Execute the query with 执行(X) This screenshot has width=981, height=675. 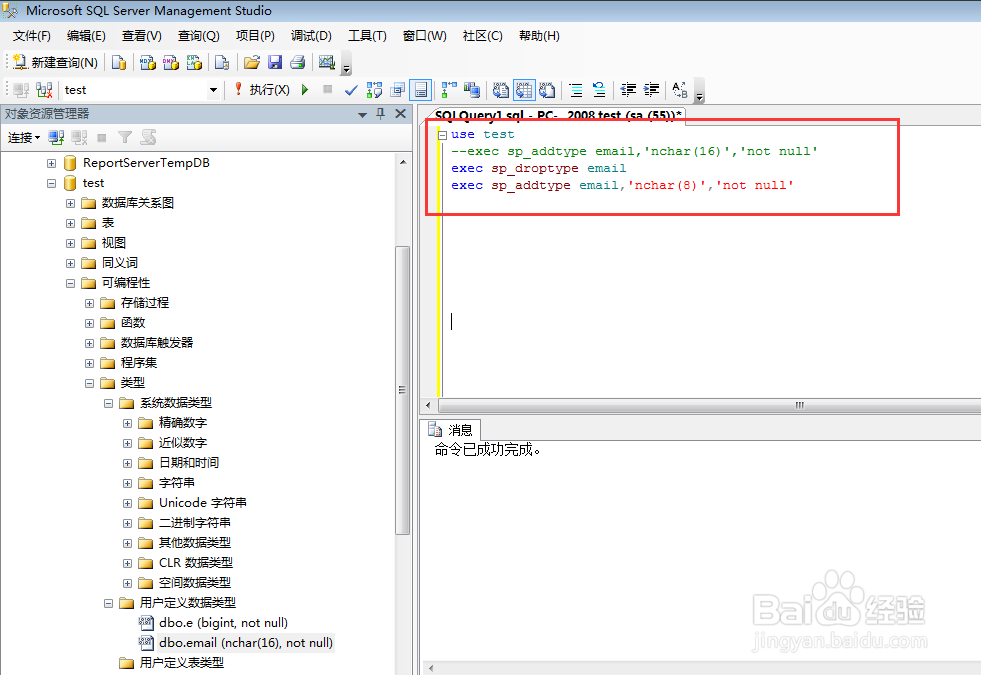click(x=262, y=89)
